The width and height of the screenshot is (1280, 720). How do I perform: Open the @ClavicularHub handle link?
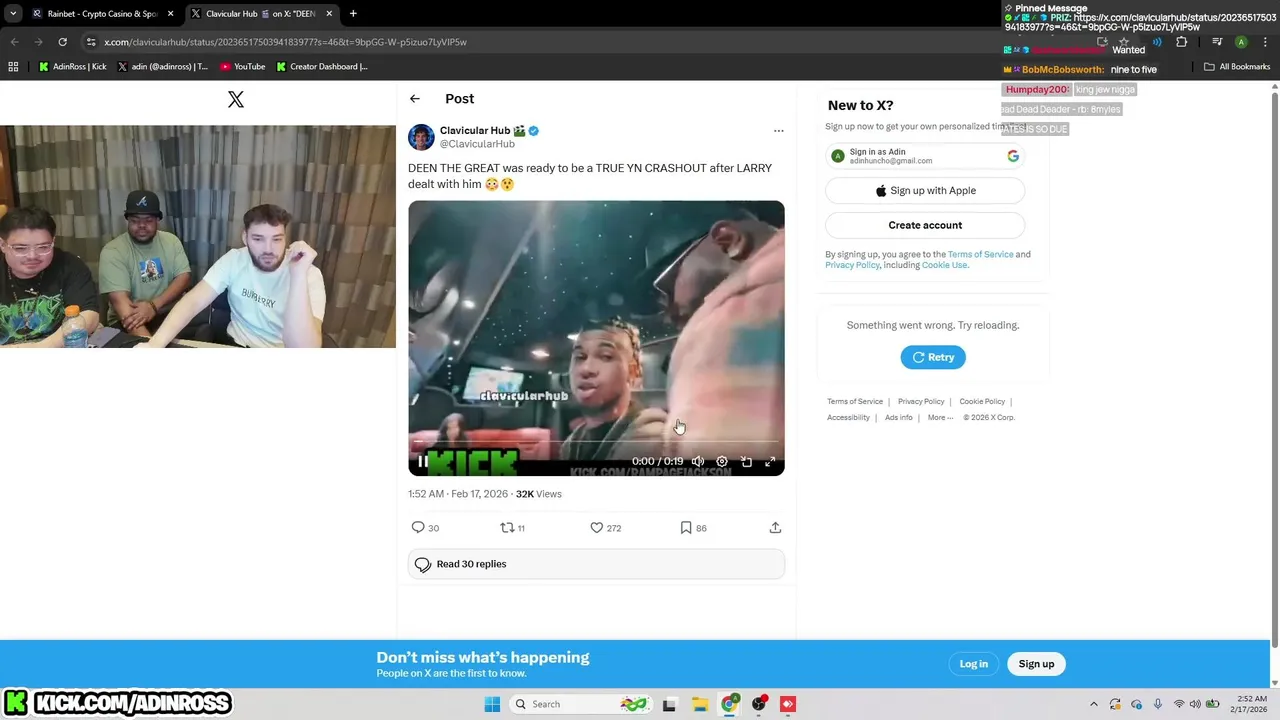477,144
